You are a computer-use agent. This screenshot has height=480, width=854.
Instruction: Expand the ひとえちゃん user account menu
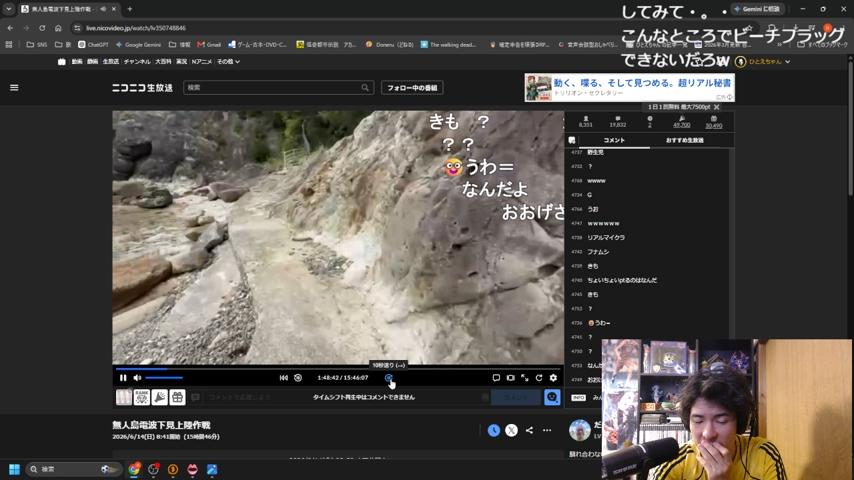764,62
